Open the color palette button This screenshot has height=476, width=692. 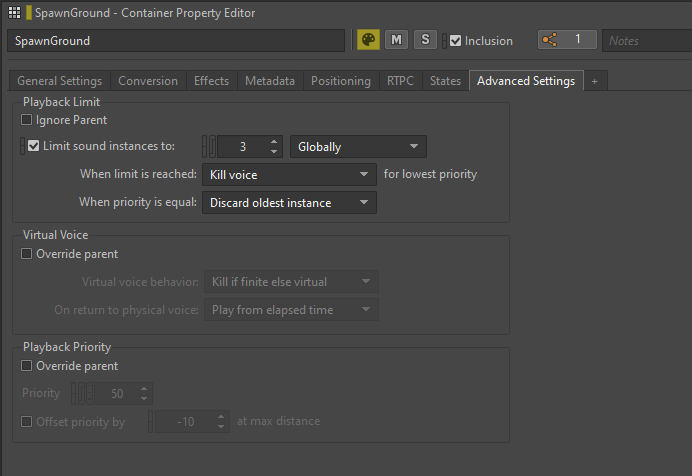click(368, 40)
